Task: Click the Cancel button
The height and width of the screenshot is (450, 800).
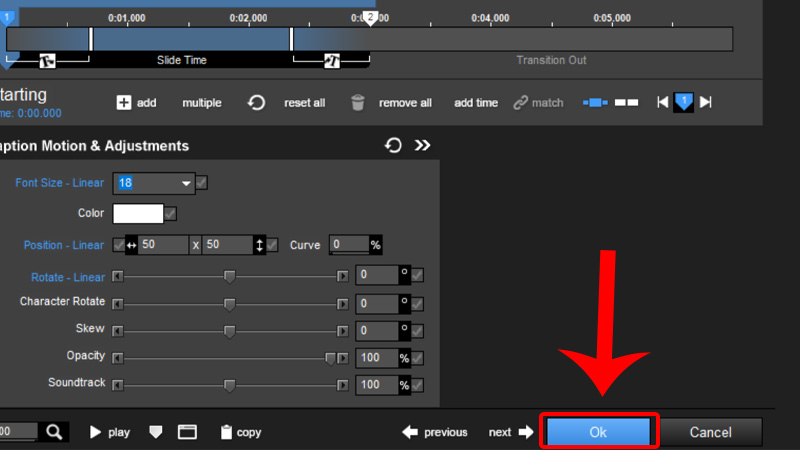Action: (x=710, y=432)
